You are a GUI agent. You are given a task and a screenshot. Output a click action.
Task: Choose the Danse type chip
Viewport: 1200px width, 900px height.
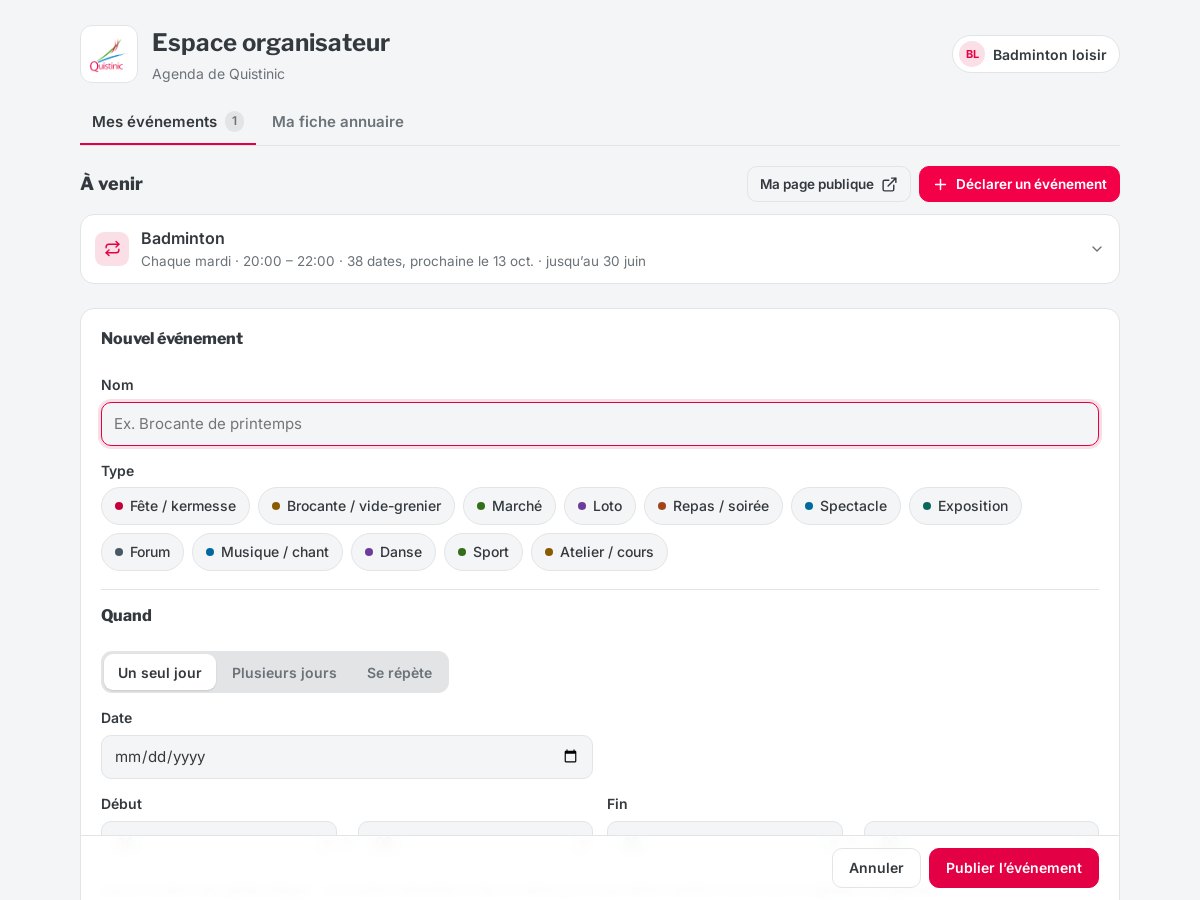393,552
